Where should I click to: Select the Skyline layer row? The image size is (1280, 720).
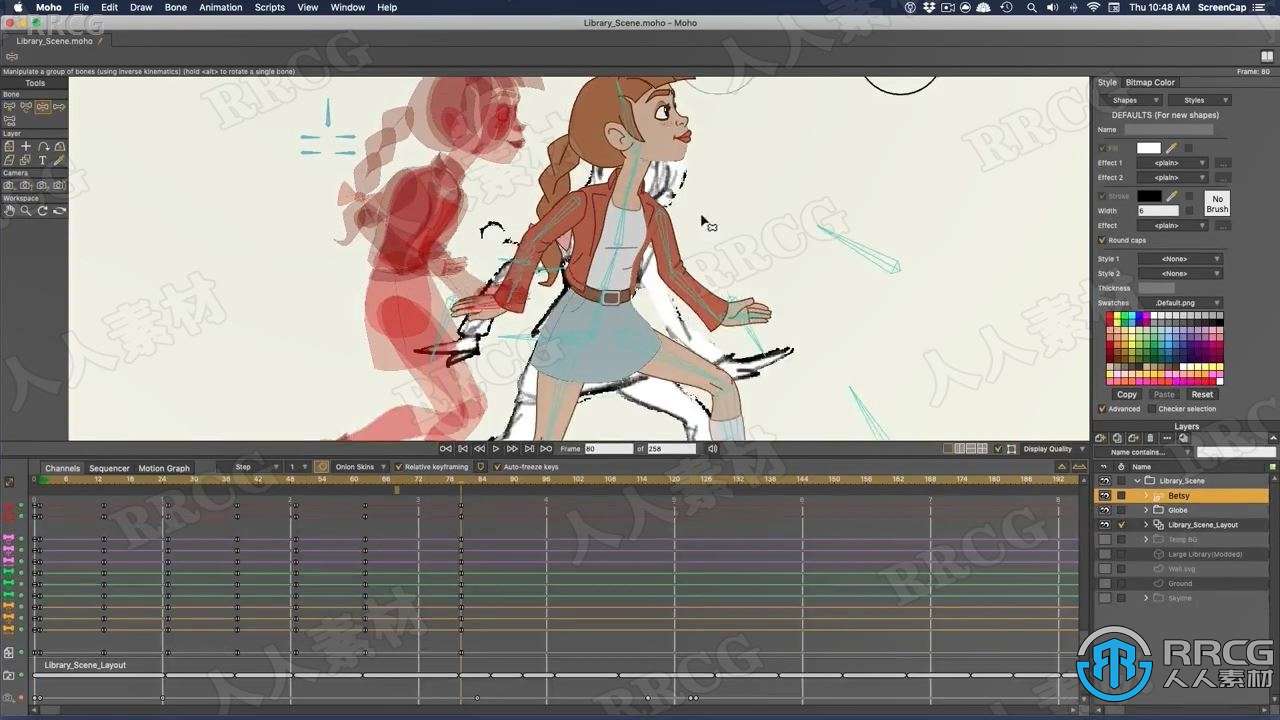coord(1180,598)
